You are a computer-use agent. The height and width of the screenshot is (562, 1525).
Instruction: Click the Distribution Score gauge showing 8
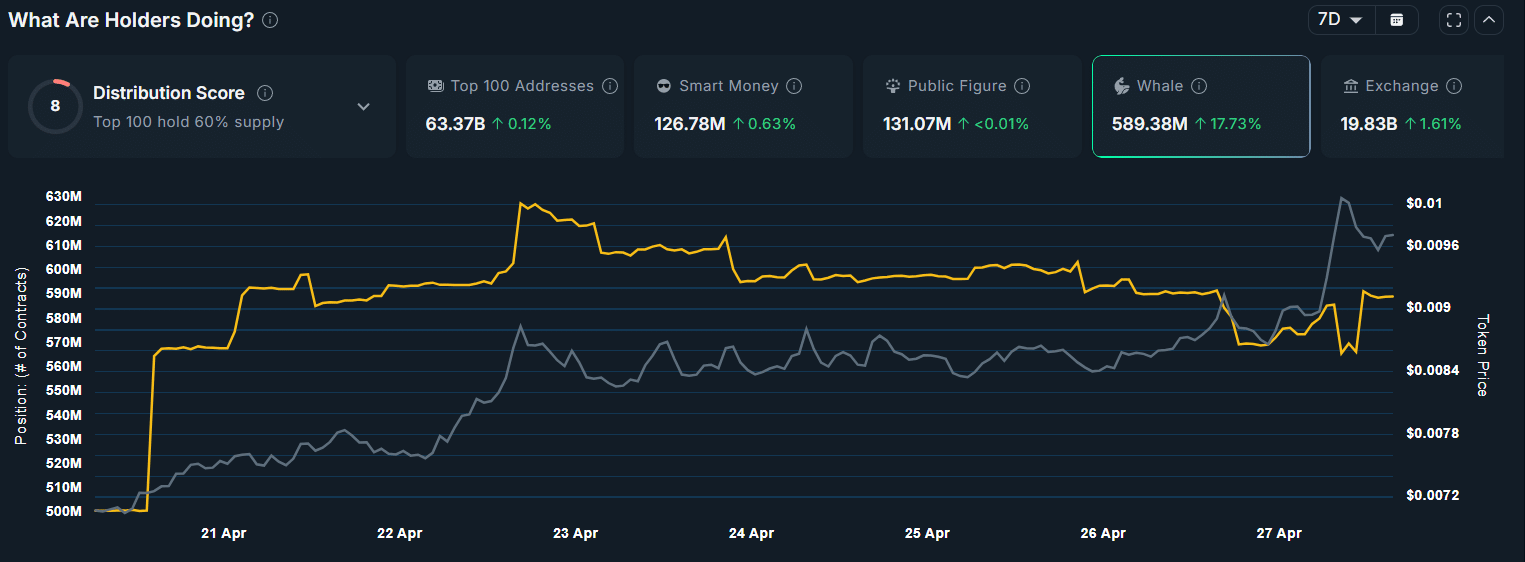click(x=55, y=107)
